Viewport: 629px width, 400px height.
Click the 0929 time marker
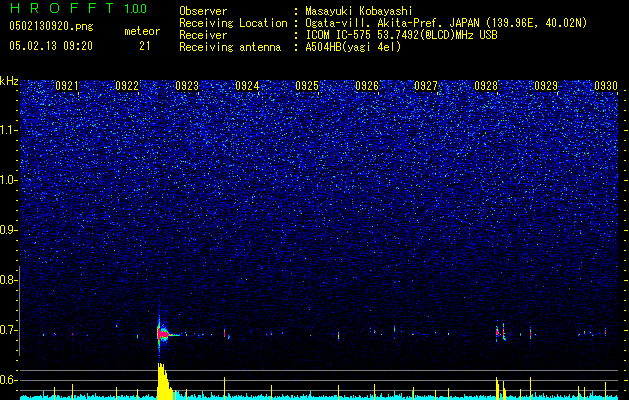(546, 86)
